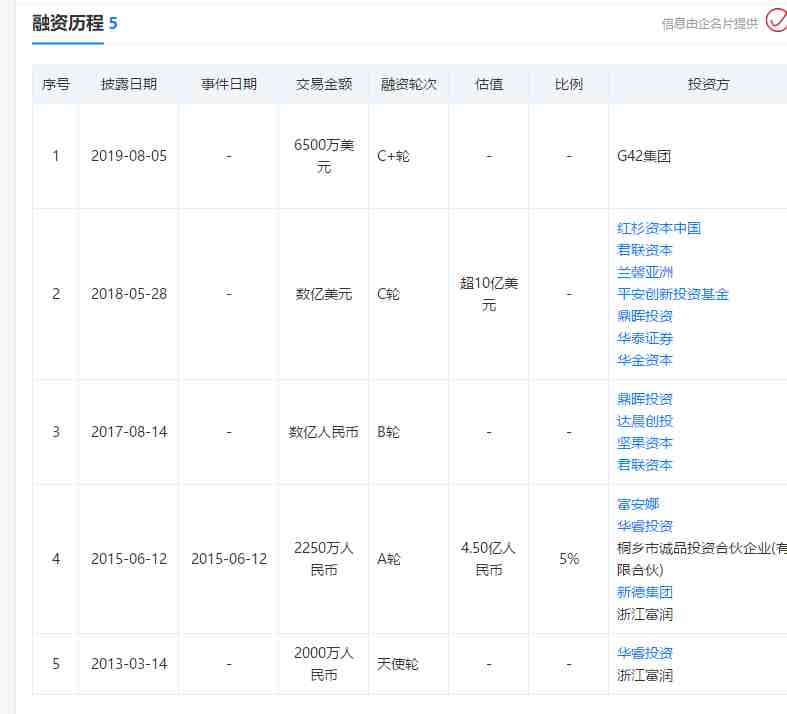The image size is (787, 714).
Task: Select the 2000万人民币 amount cell
Action: coord(324,664)
